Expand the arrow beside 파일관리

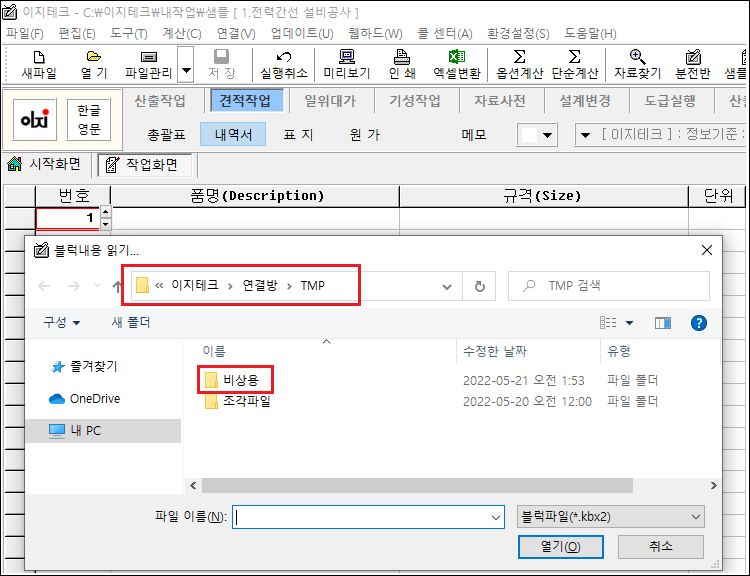[x=186, y=65]
